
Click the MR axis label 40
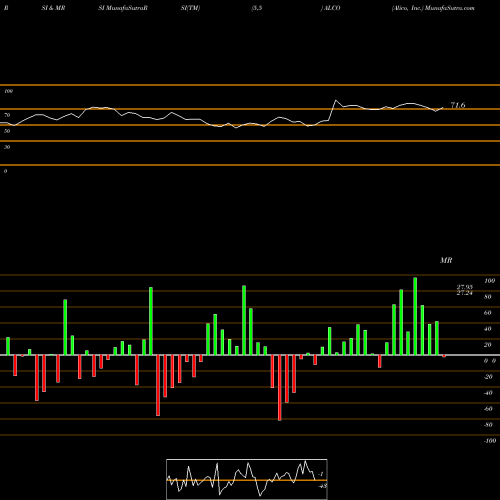coord(488,329)
